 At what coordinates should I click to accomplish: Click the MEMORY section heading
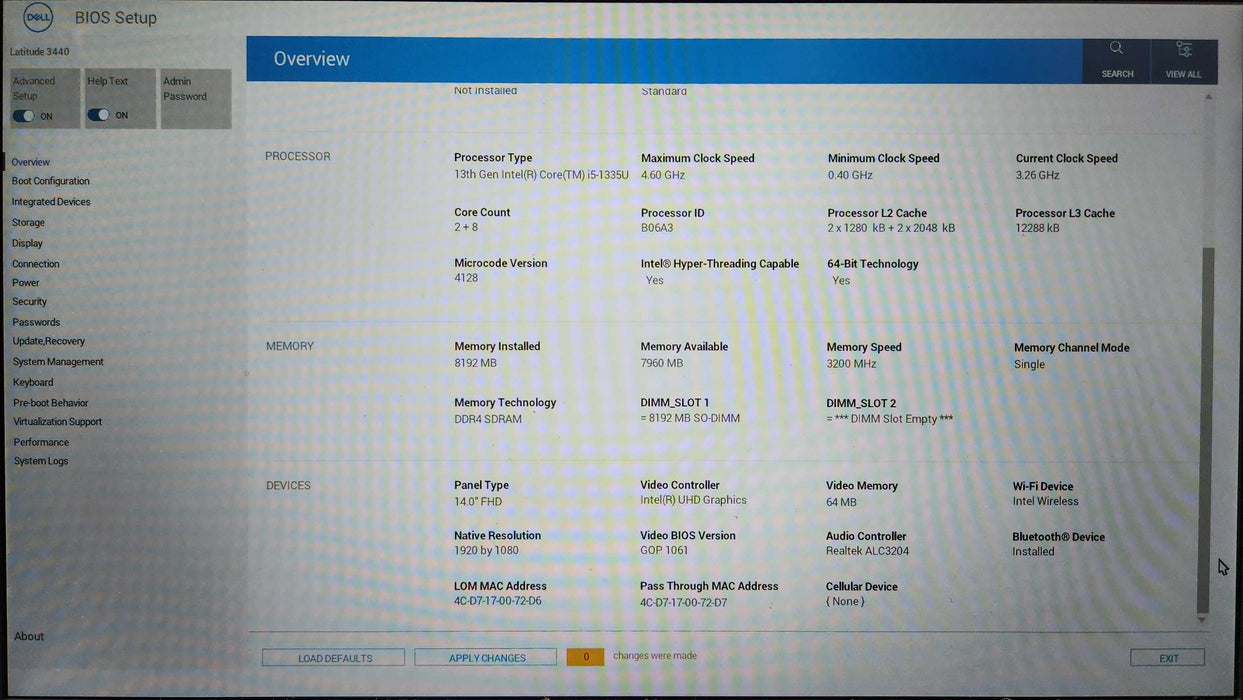[290, 346]
